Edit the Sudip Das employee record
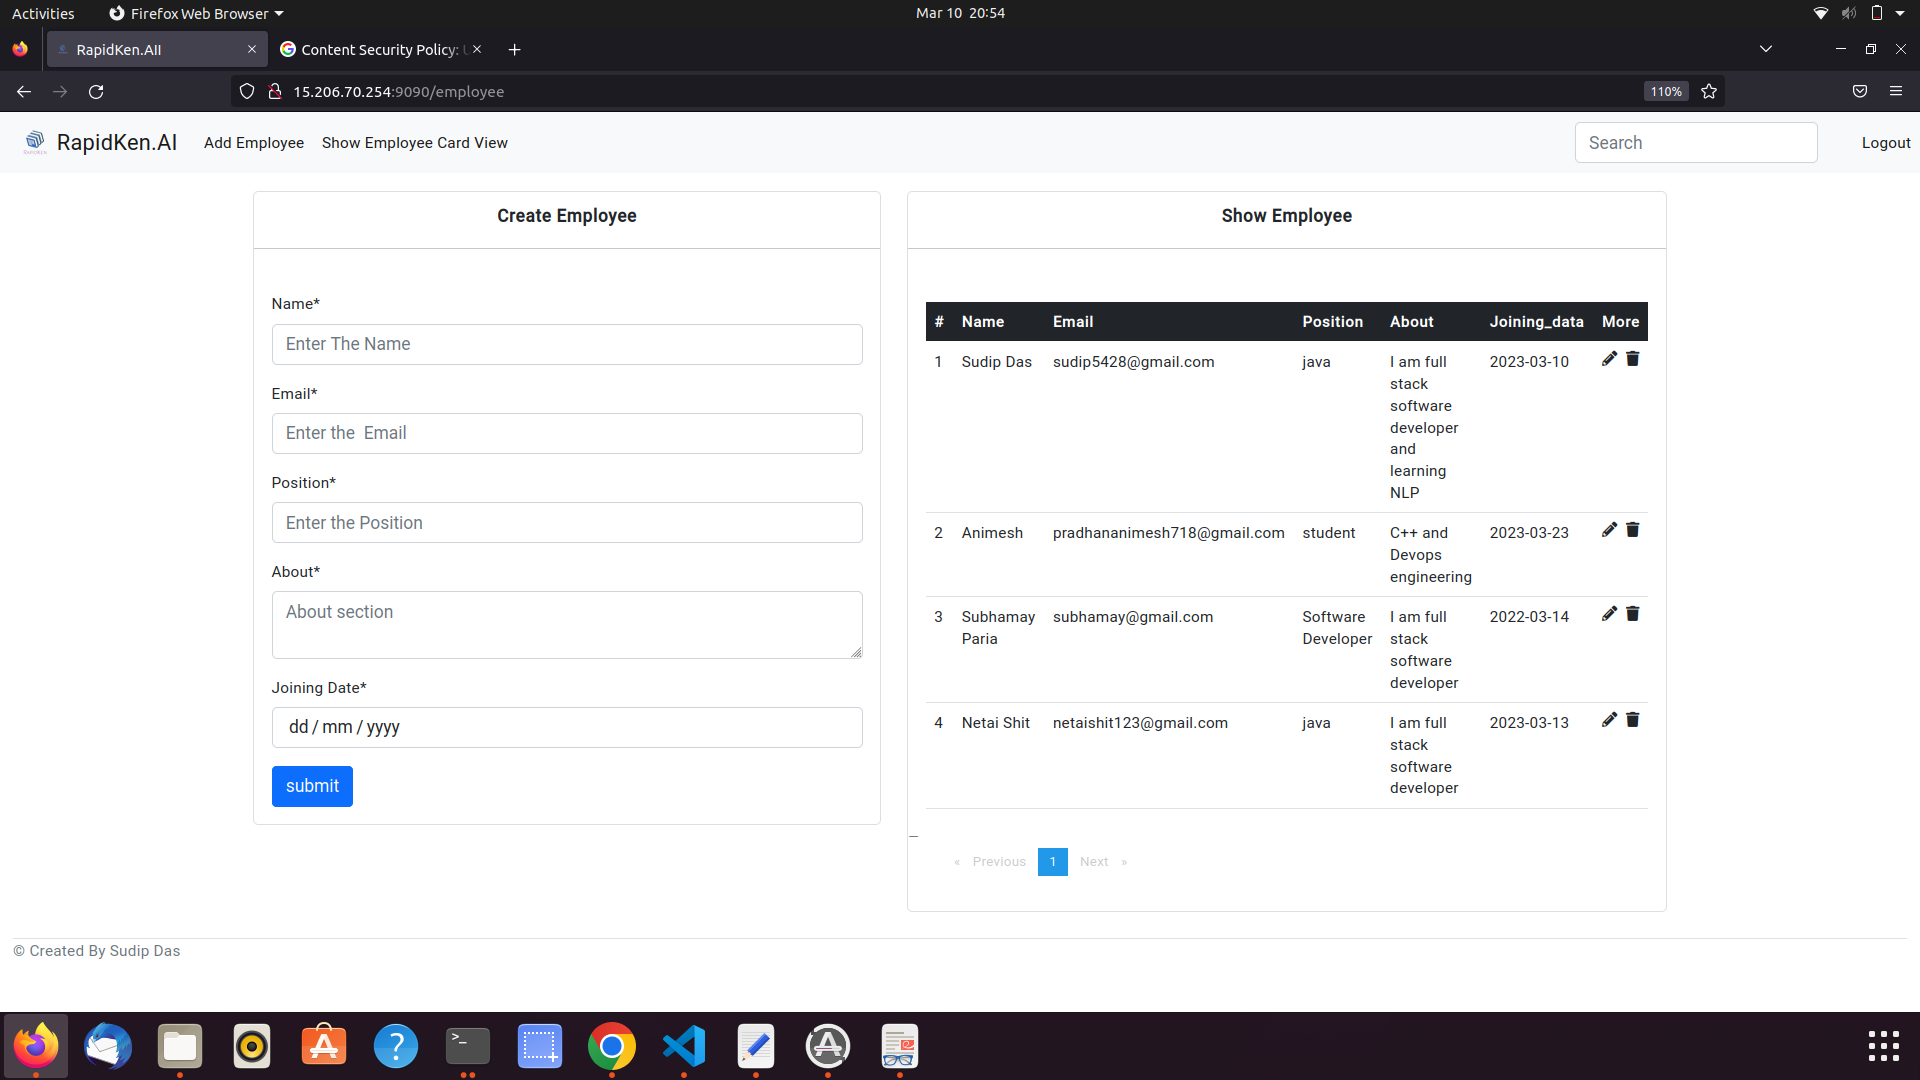Image resolution: width=1920 pixels, height=1080 pixels. tap(1609, 359)
